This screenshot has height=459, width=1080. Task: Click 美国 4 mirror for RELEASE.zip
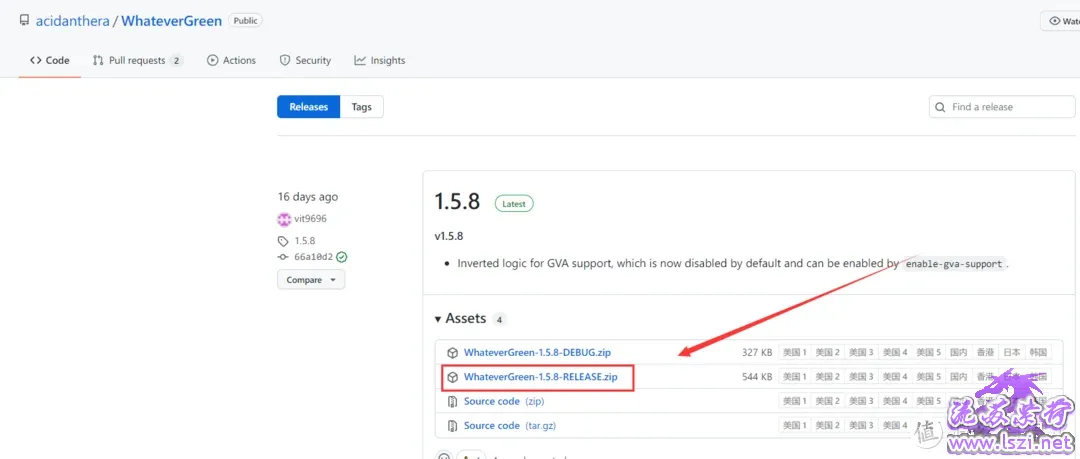tap(895, 377)
